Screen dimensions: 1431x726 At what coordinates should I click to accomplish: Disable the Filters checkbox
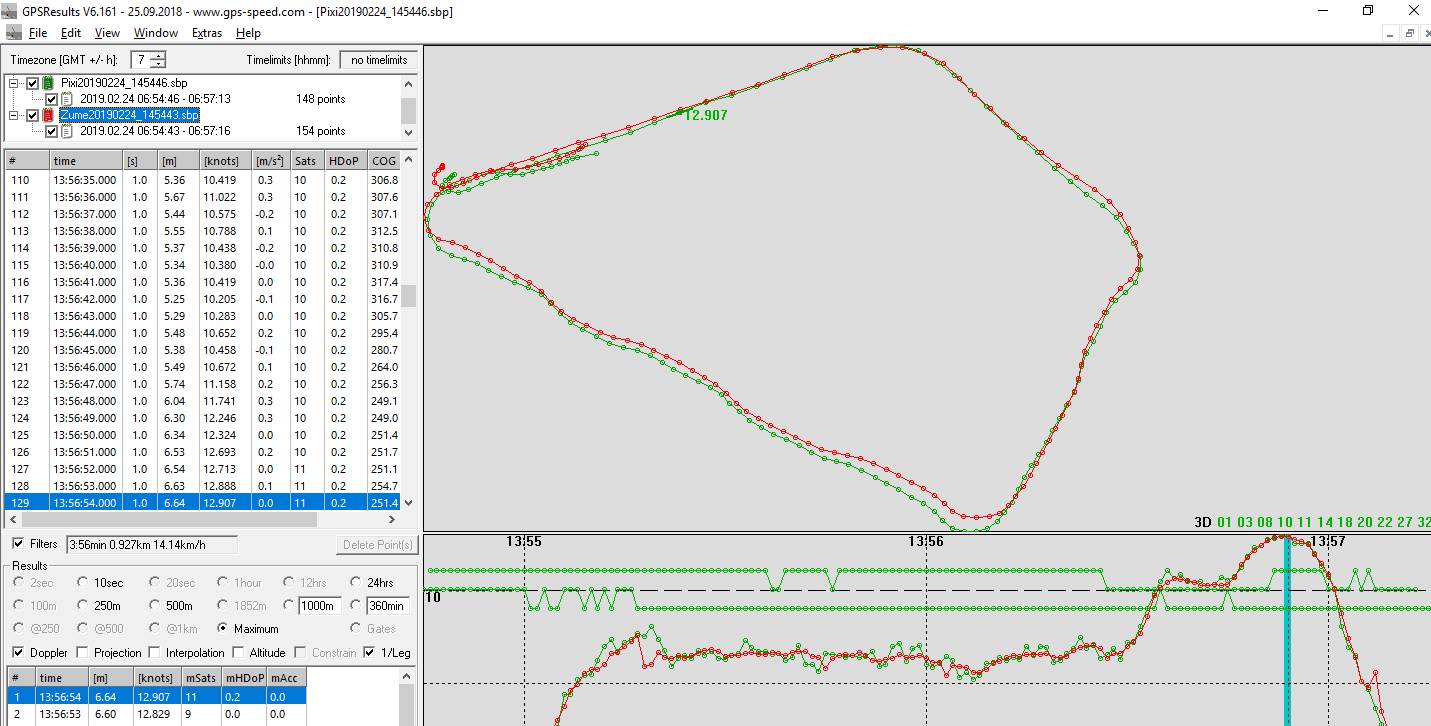(19, 544)
